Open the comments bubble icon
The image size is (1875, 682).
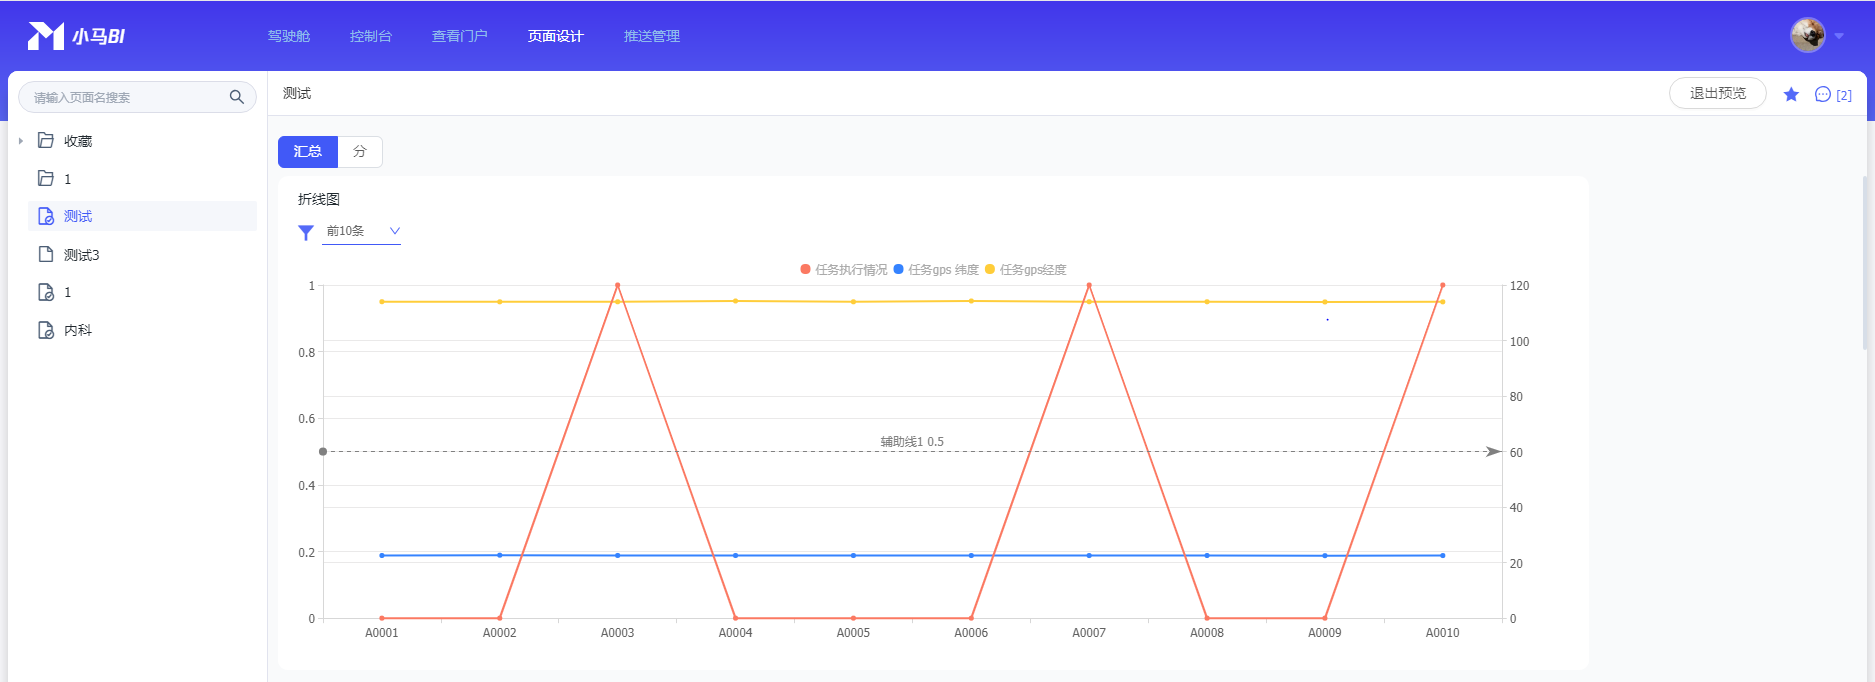coord(1823,94)
